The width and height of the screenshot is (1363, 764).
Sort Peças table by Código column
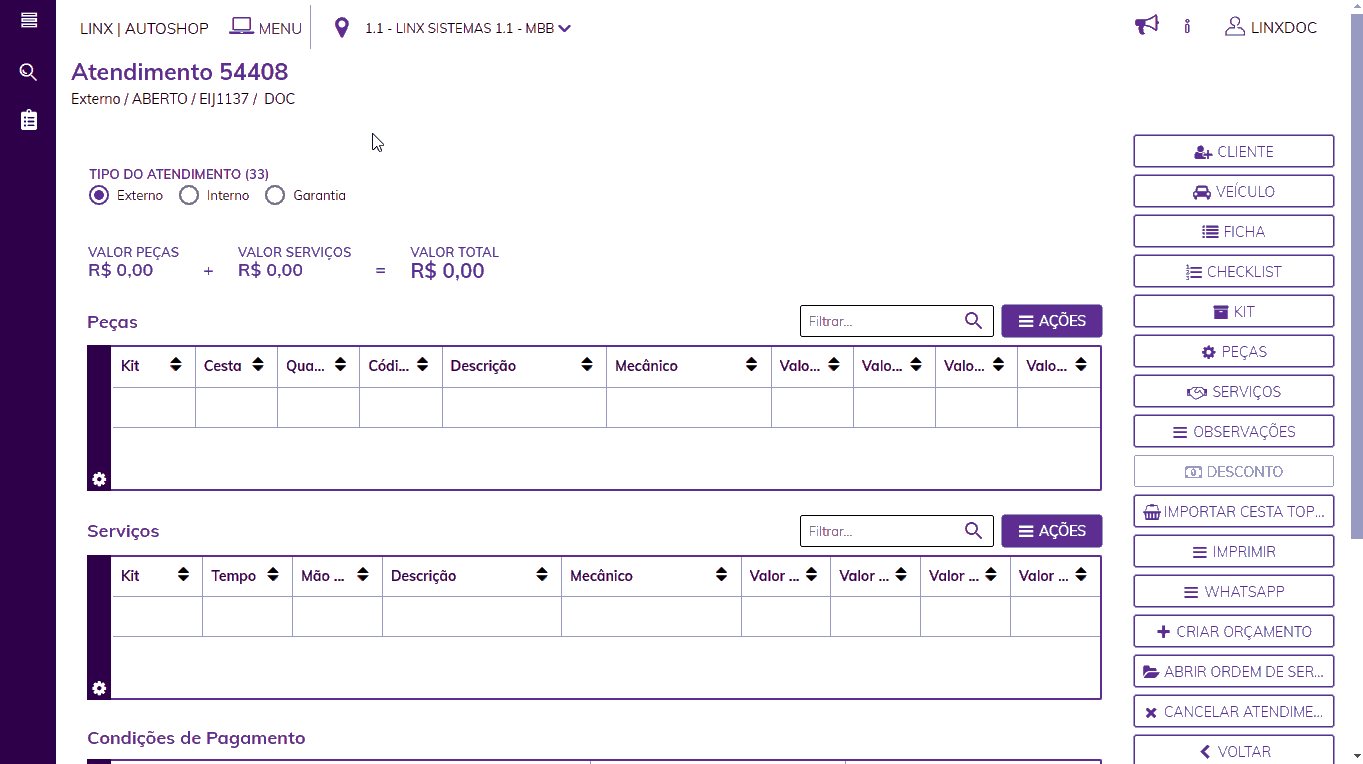point(423,366)
